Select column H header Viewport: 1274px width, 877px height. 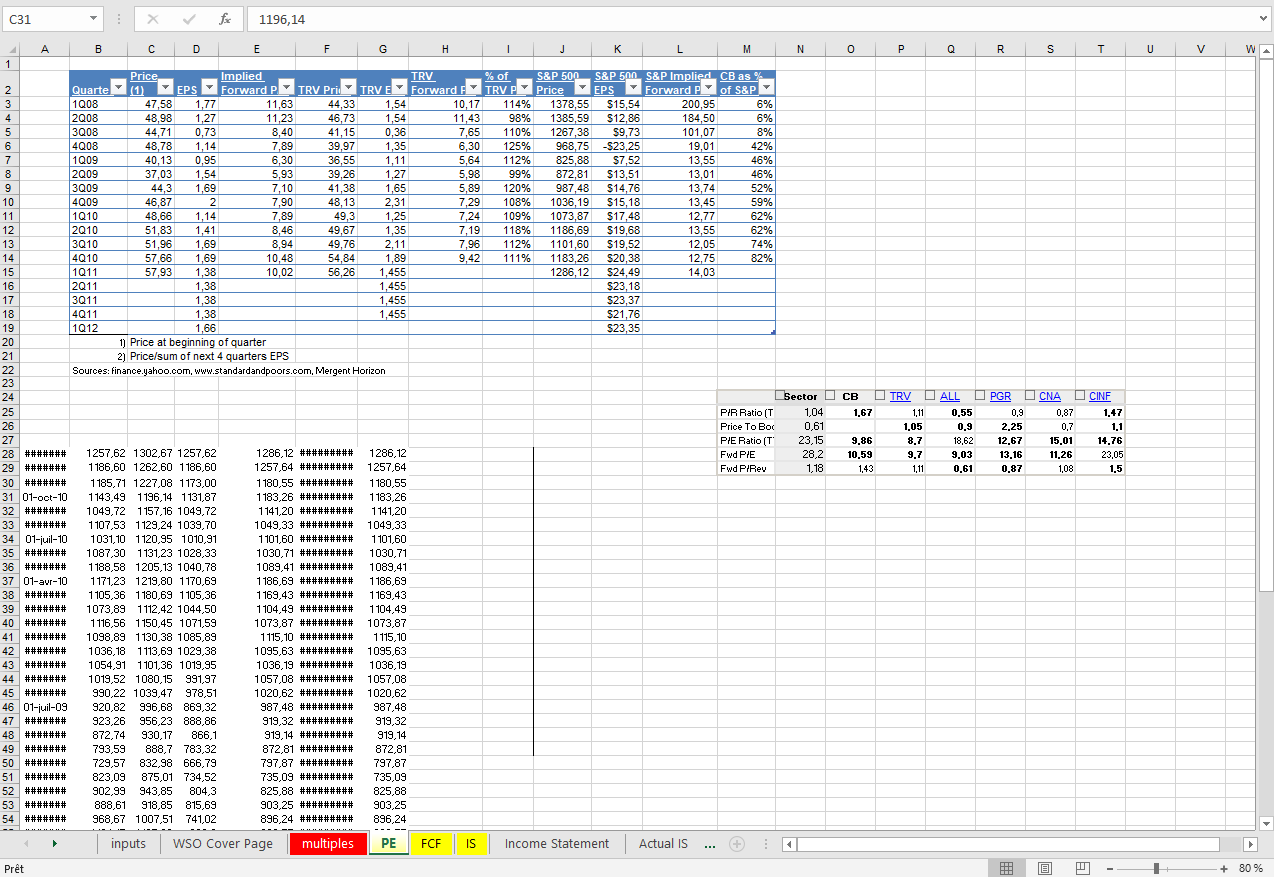pyautogui.click(x=445, y=50)
